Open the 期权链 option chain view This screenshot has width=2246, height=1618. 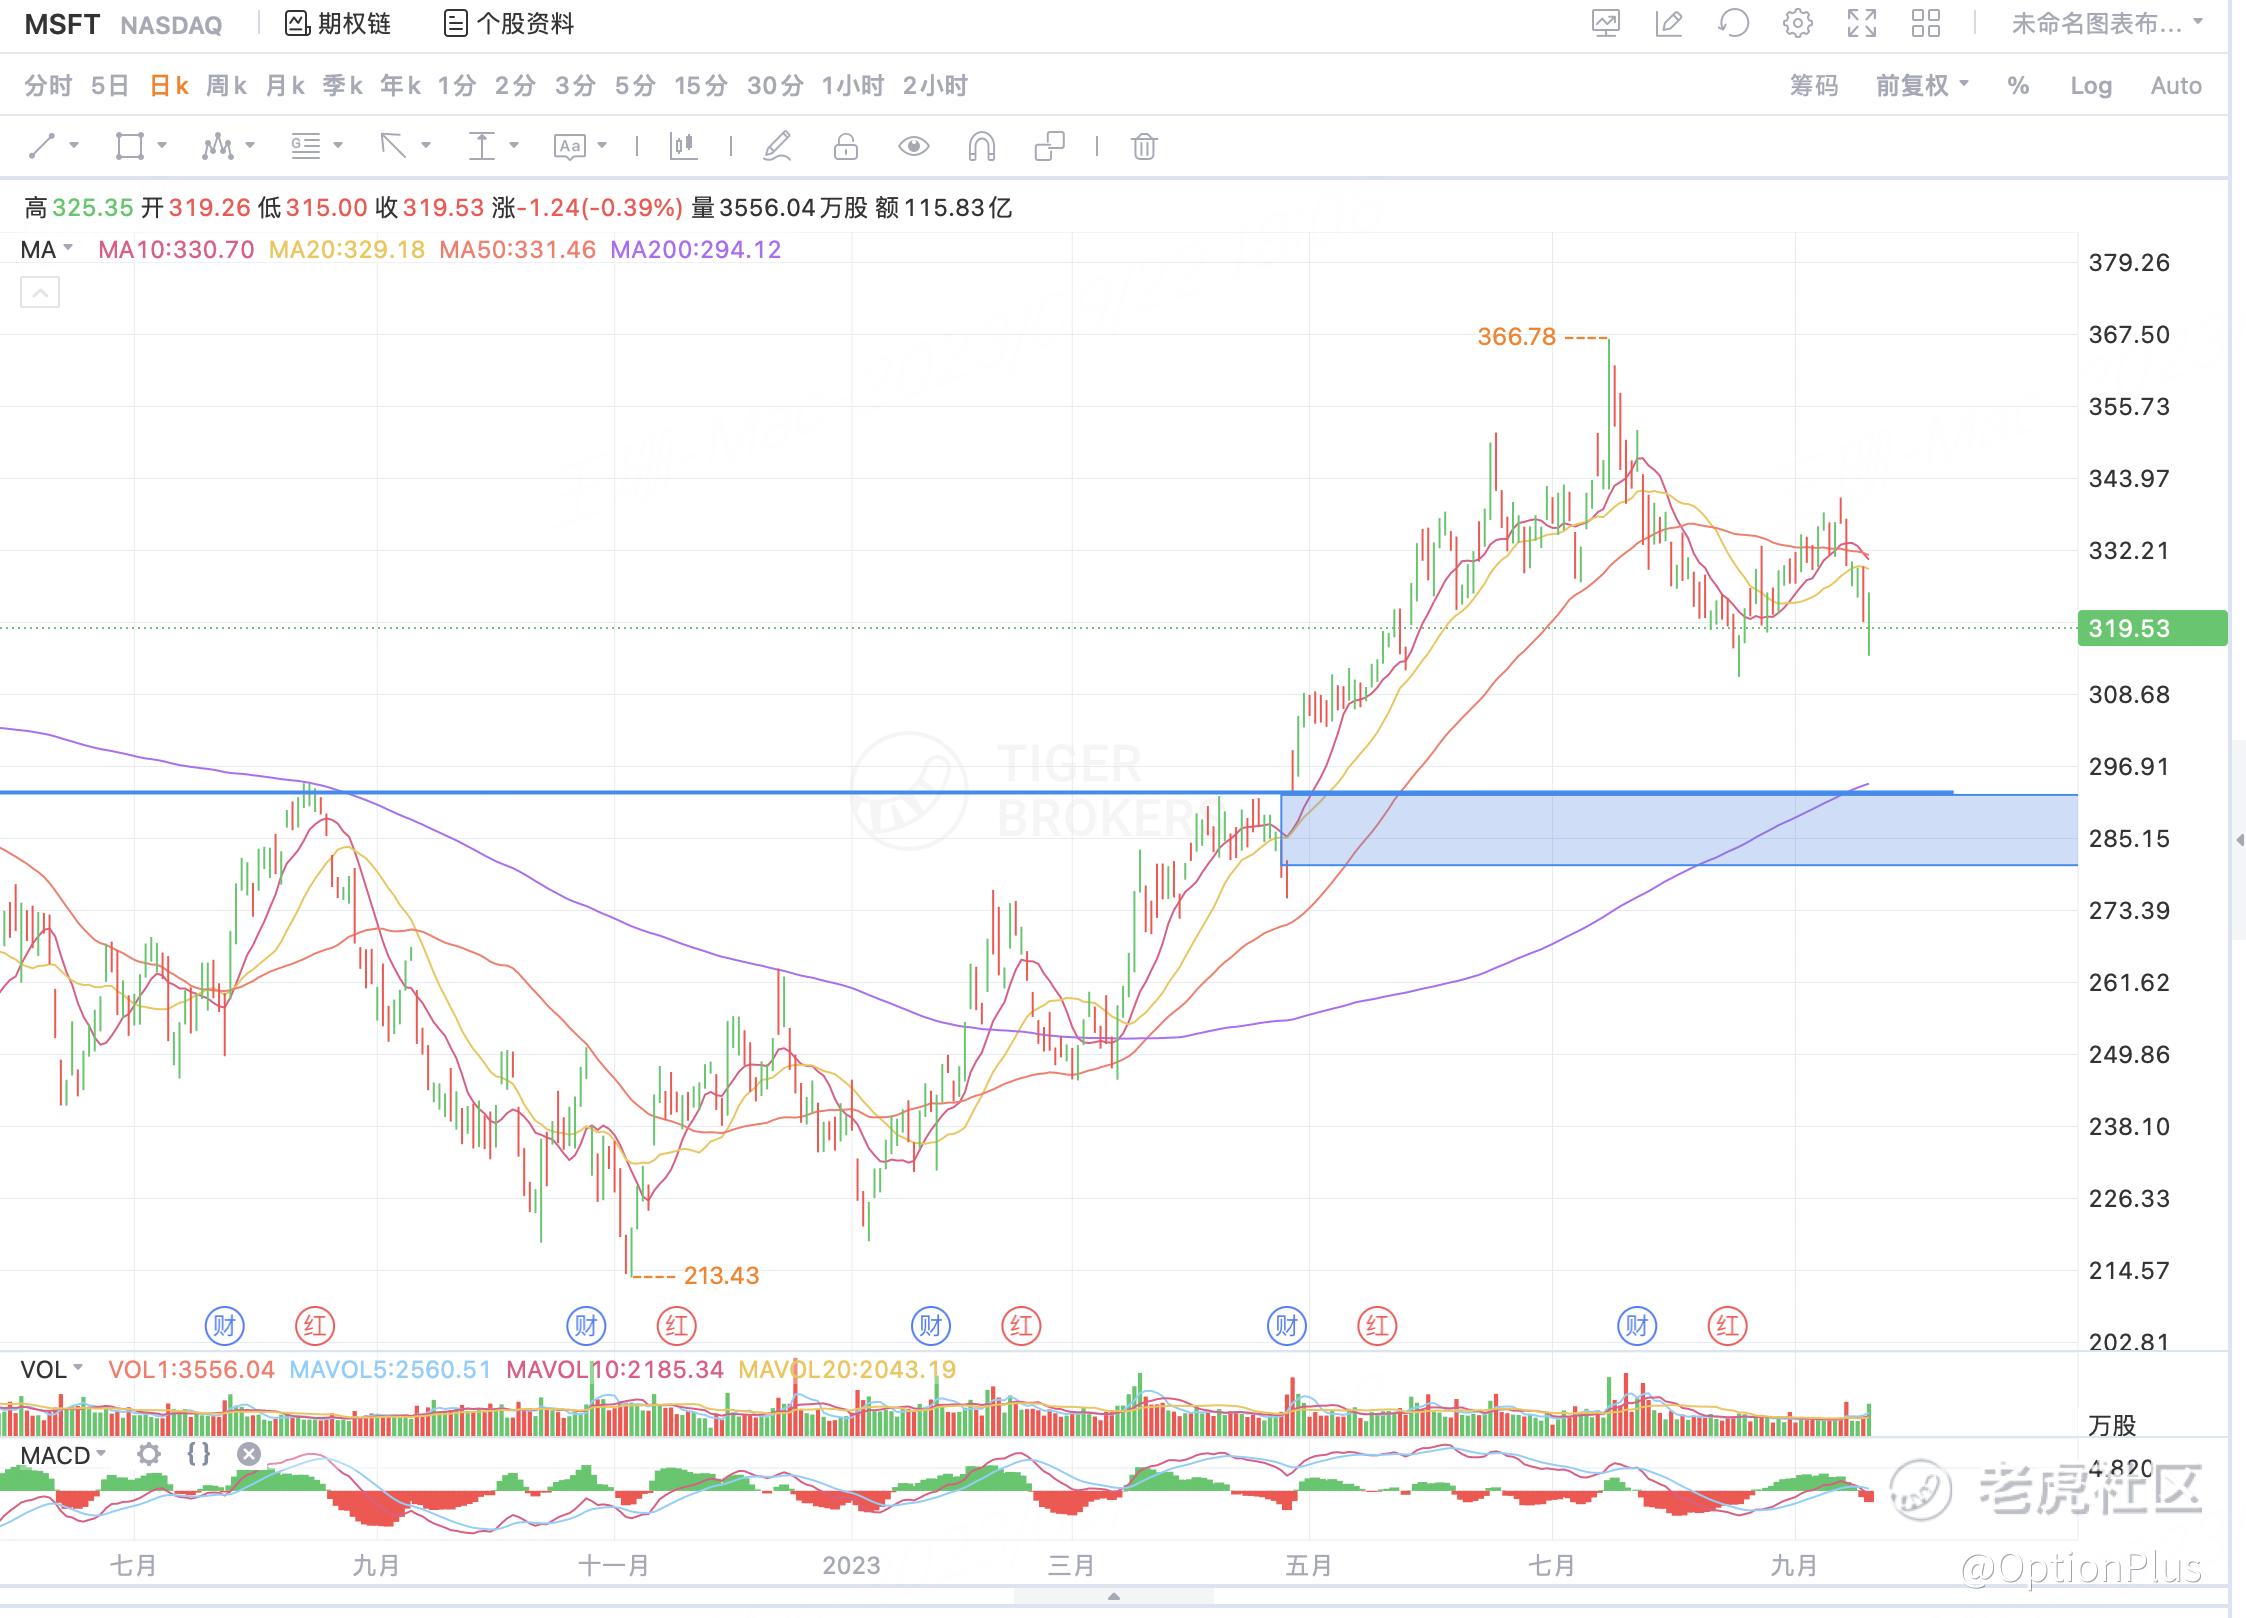click(x=337, y=23)
